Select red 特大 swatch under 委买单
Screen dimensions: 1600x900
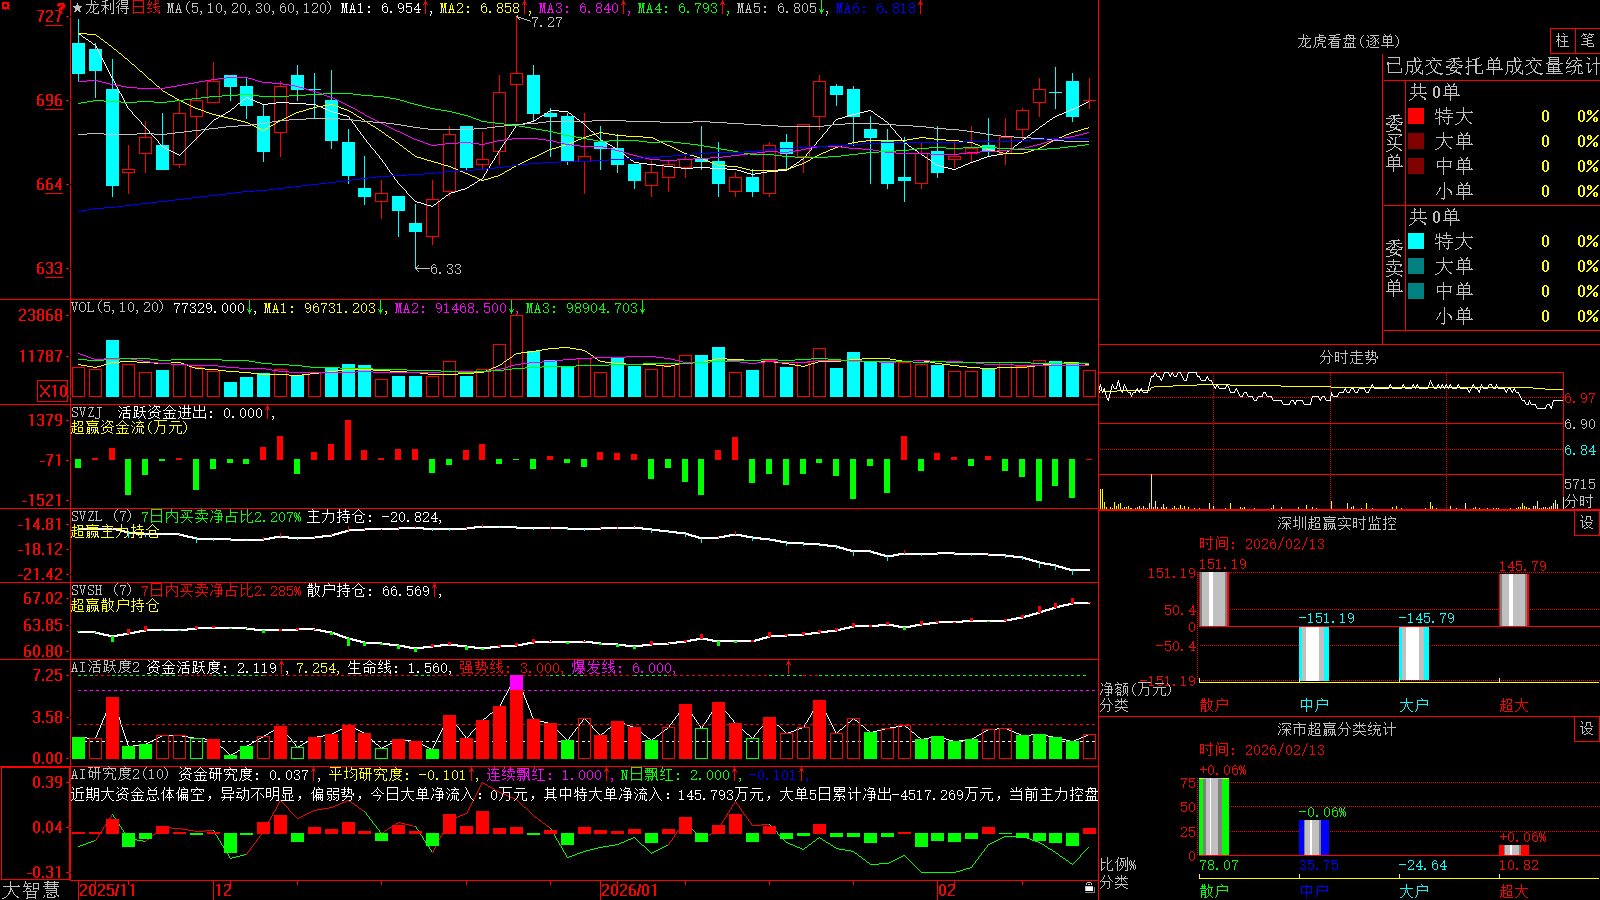point(1416,116)
